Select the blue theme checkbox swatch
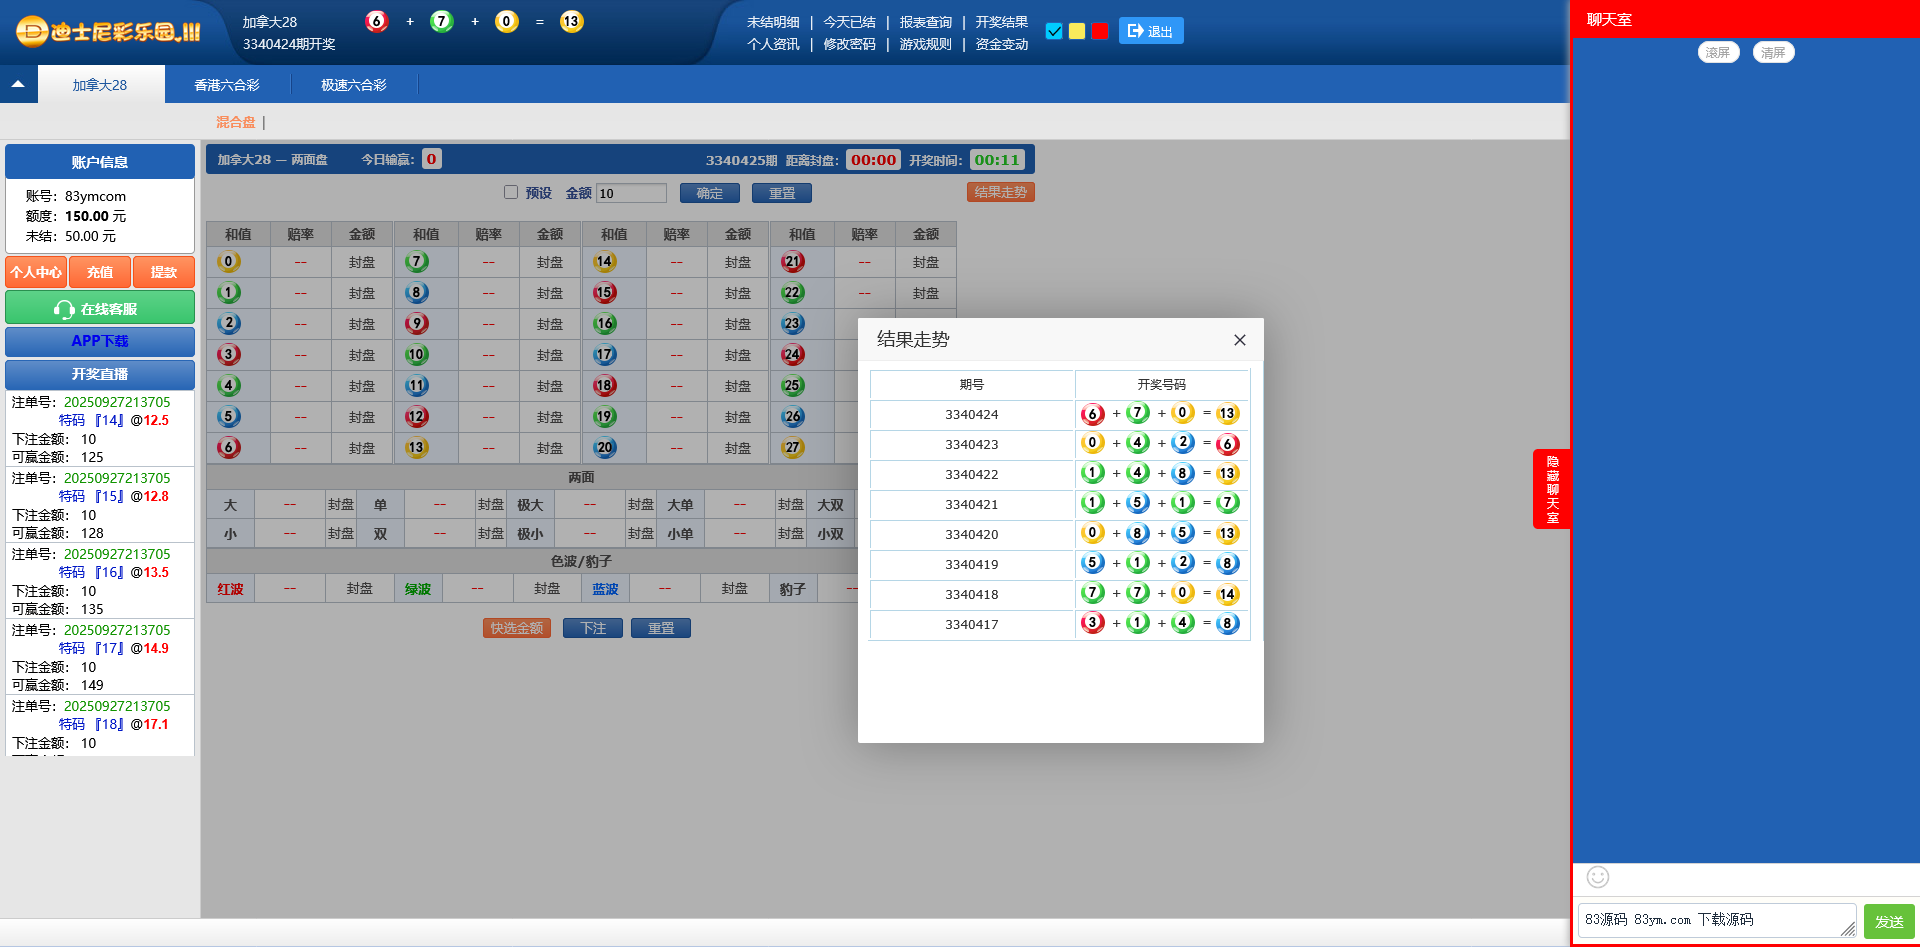Screen dimensions: 1920x947 1054,31
